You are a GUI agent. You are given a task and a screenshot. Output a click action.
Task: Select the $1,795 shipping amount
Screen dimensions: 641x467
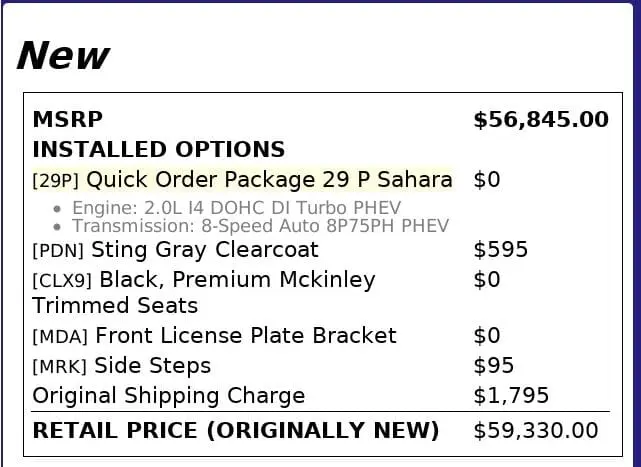pyautogui.click(x=511, y=396)
